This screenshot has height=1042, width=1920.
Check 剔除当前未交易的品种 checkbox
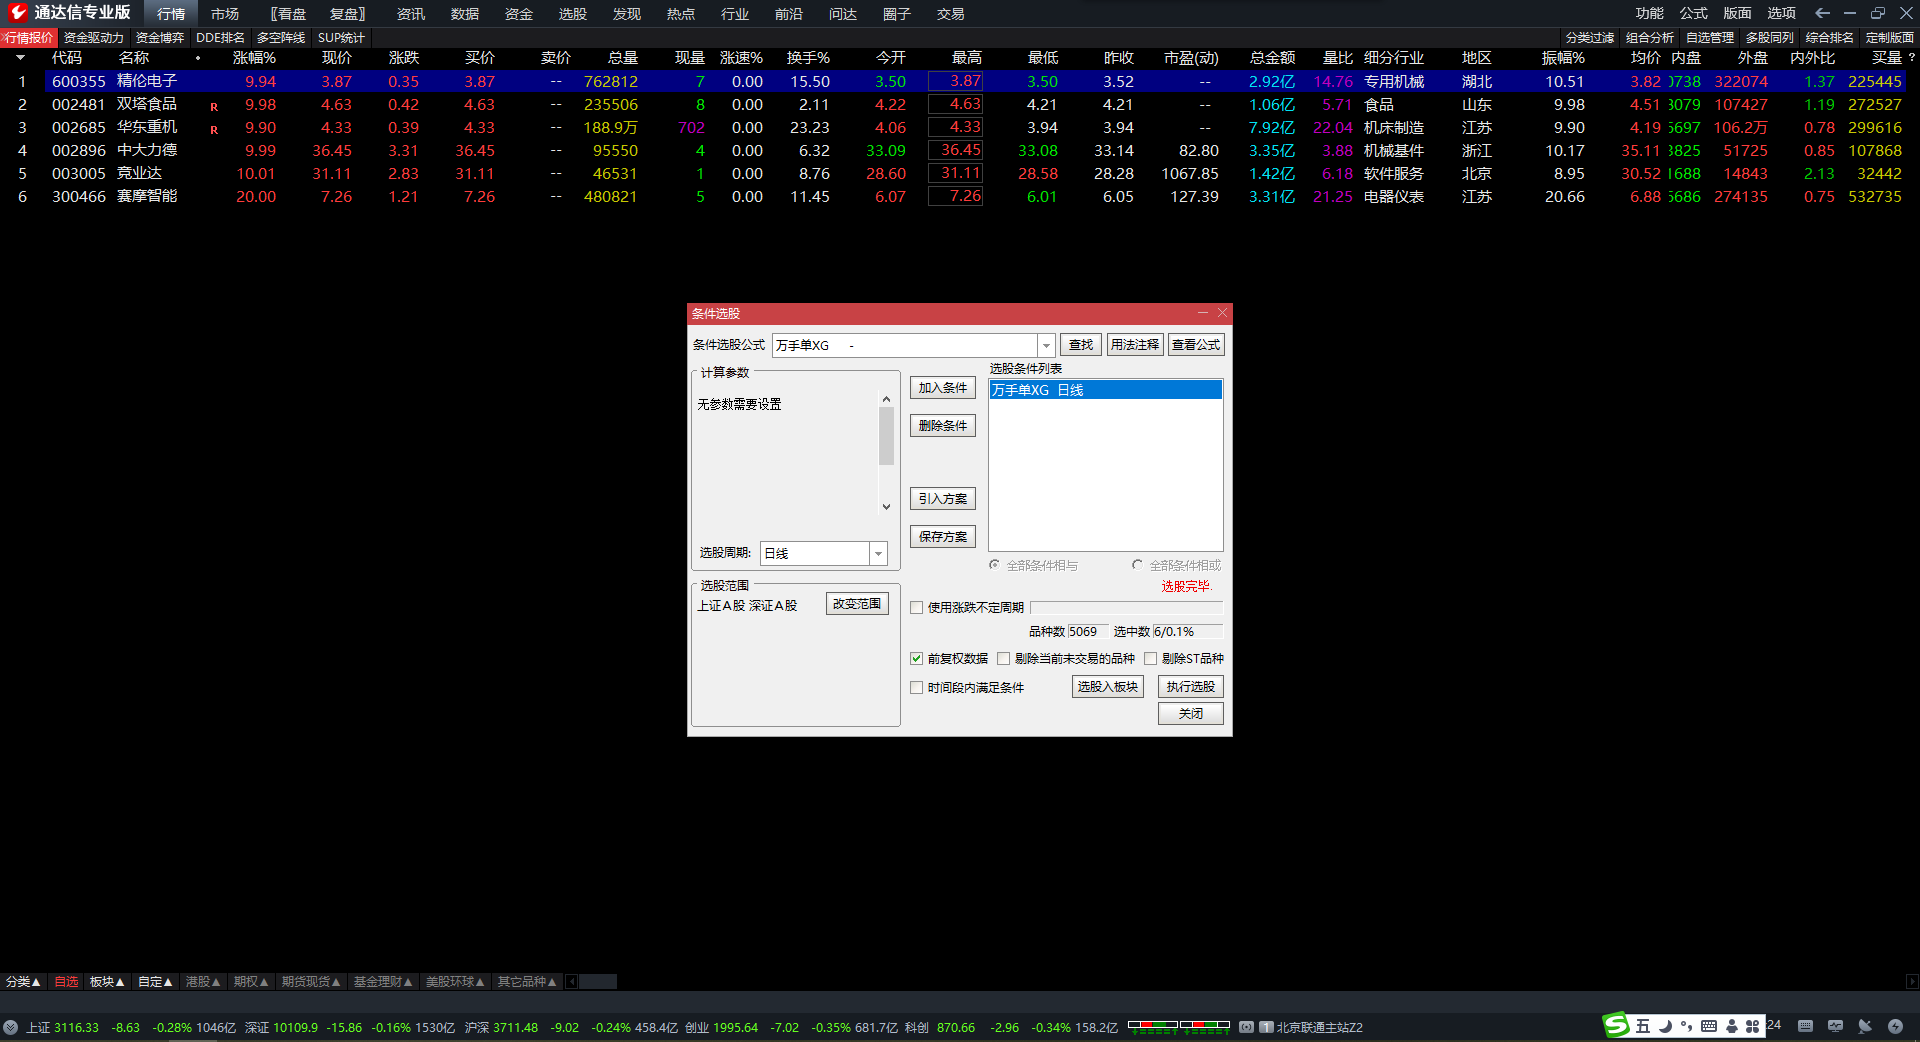click(1003, 658)
